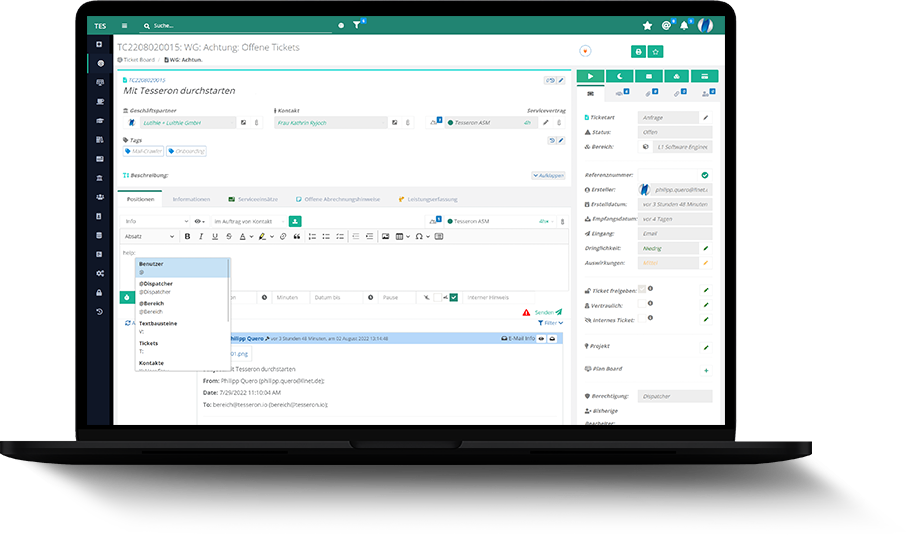
Task: Click the Interner Hinweis input field
Action: pyautogui.click(x=514, y=298)
